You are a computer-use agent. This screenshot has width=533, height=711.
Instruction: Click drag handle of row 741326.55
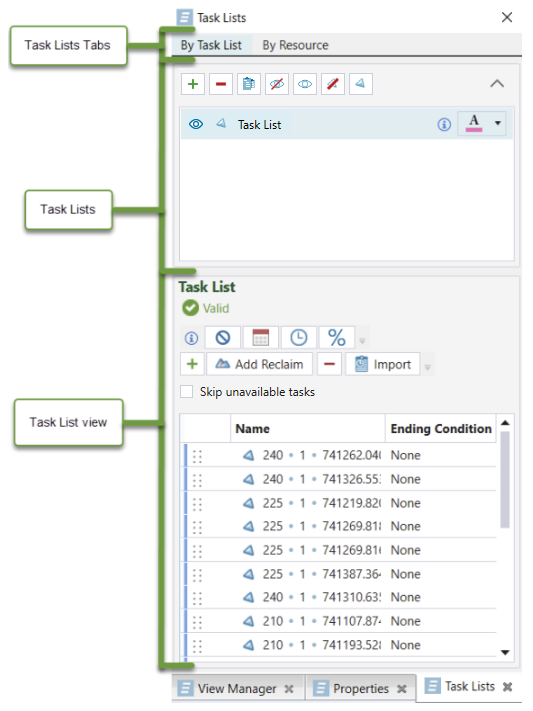coord(197,480)
